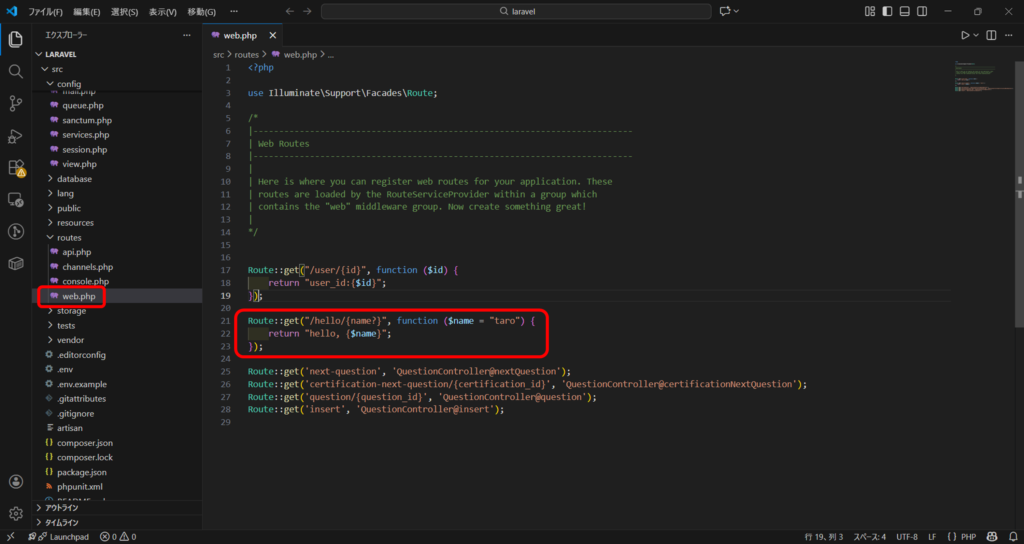The height and width of the screenshot is (544, 1024).
Task: Open the ファイル(F) menu
Action: click(x=45, y=11)
